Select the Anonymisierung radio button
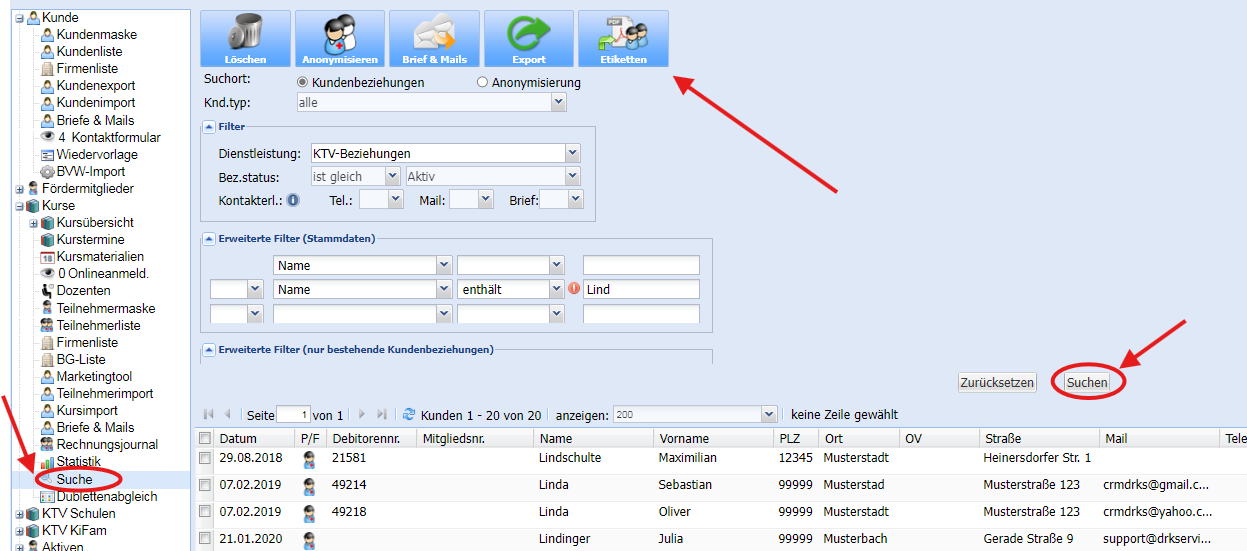This screenshot has width=1247, height=551. (482, 82)
